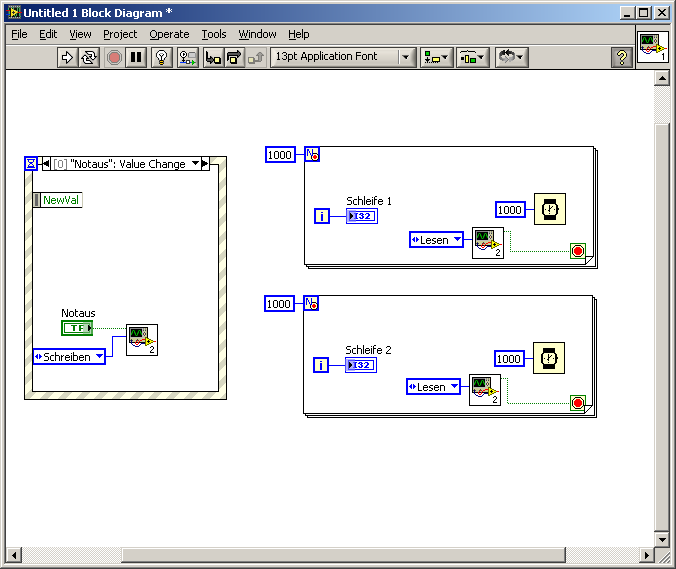The width and height of the screenshot is (676, 569).
Task: Click iteration terminal i in Schleife 1 loop
Action: 322,216
